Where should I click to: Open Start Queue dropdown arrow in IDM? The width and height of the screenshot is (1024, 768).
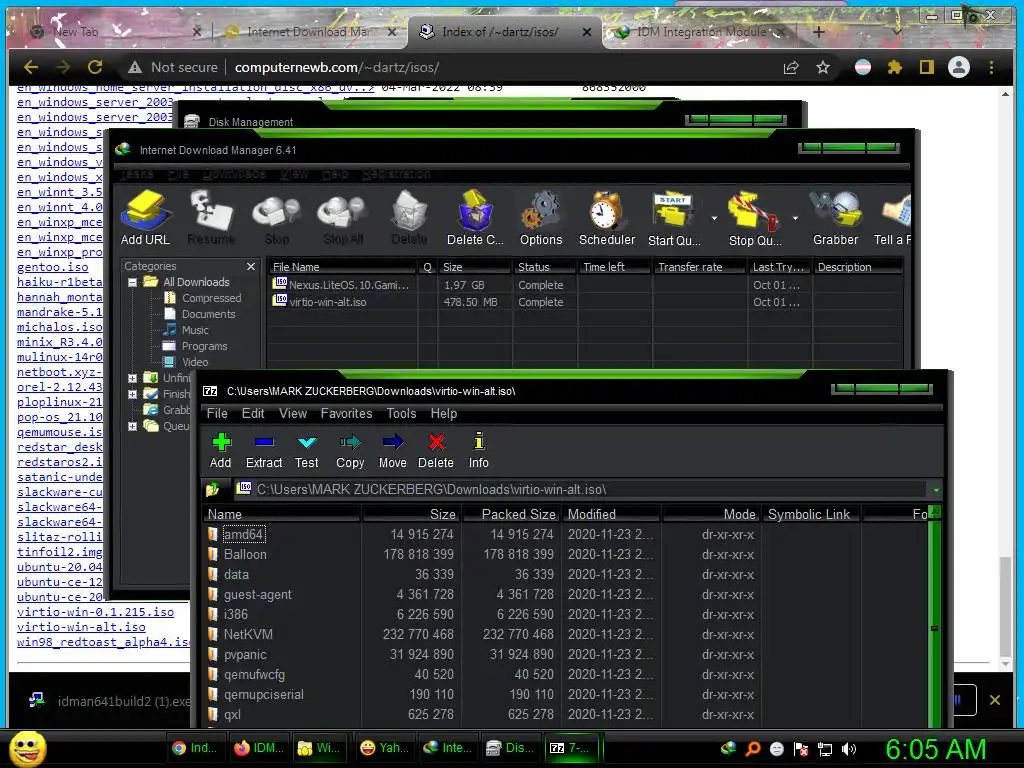coord(714,219)
